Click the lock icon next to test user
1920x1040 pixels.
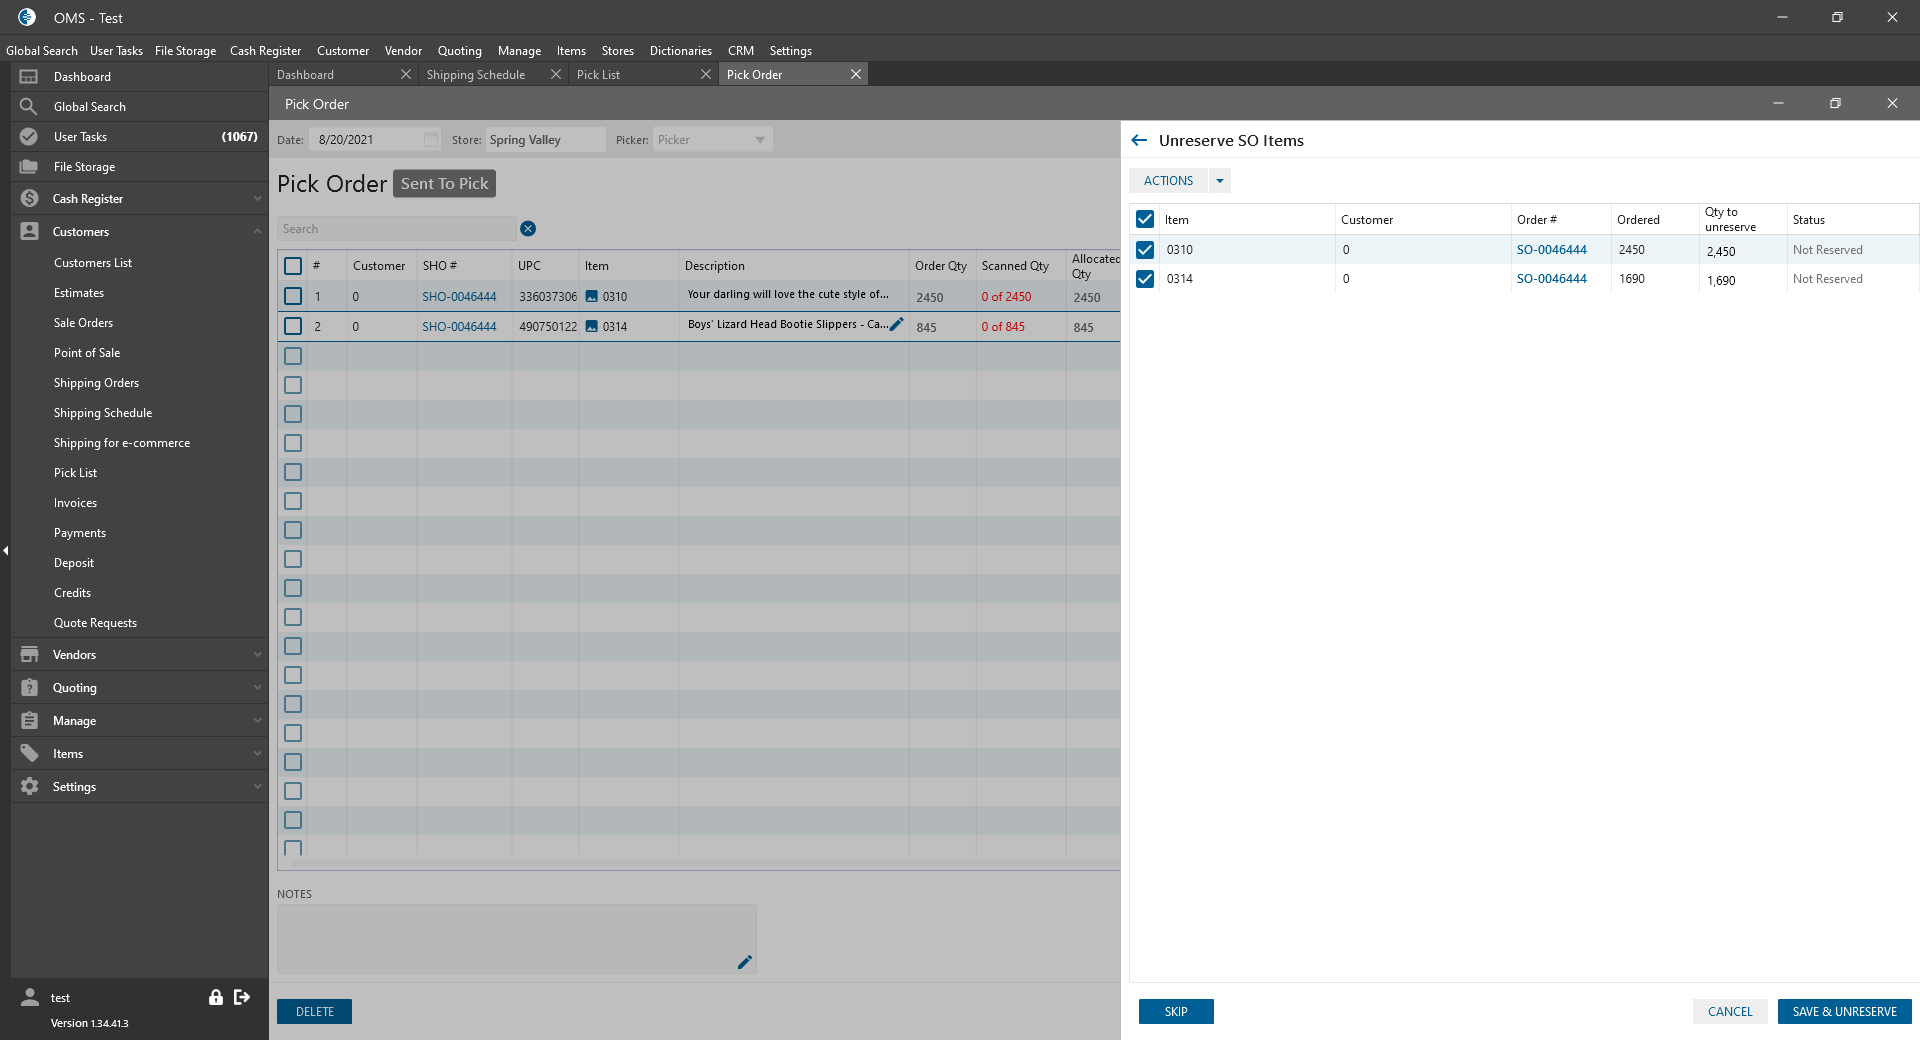pos(215,997)
